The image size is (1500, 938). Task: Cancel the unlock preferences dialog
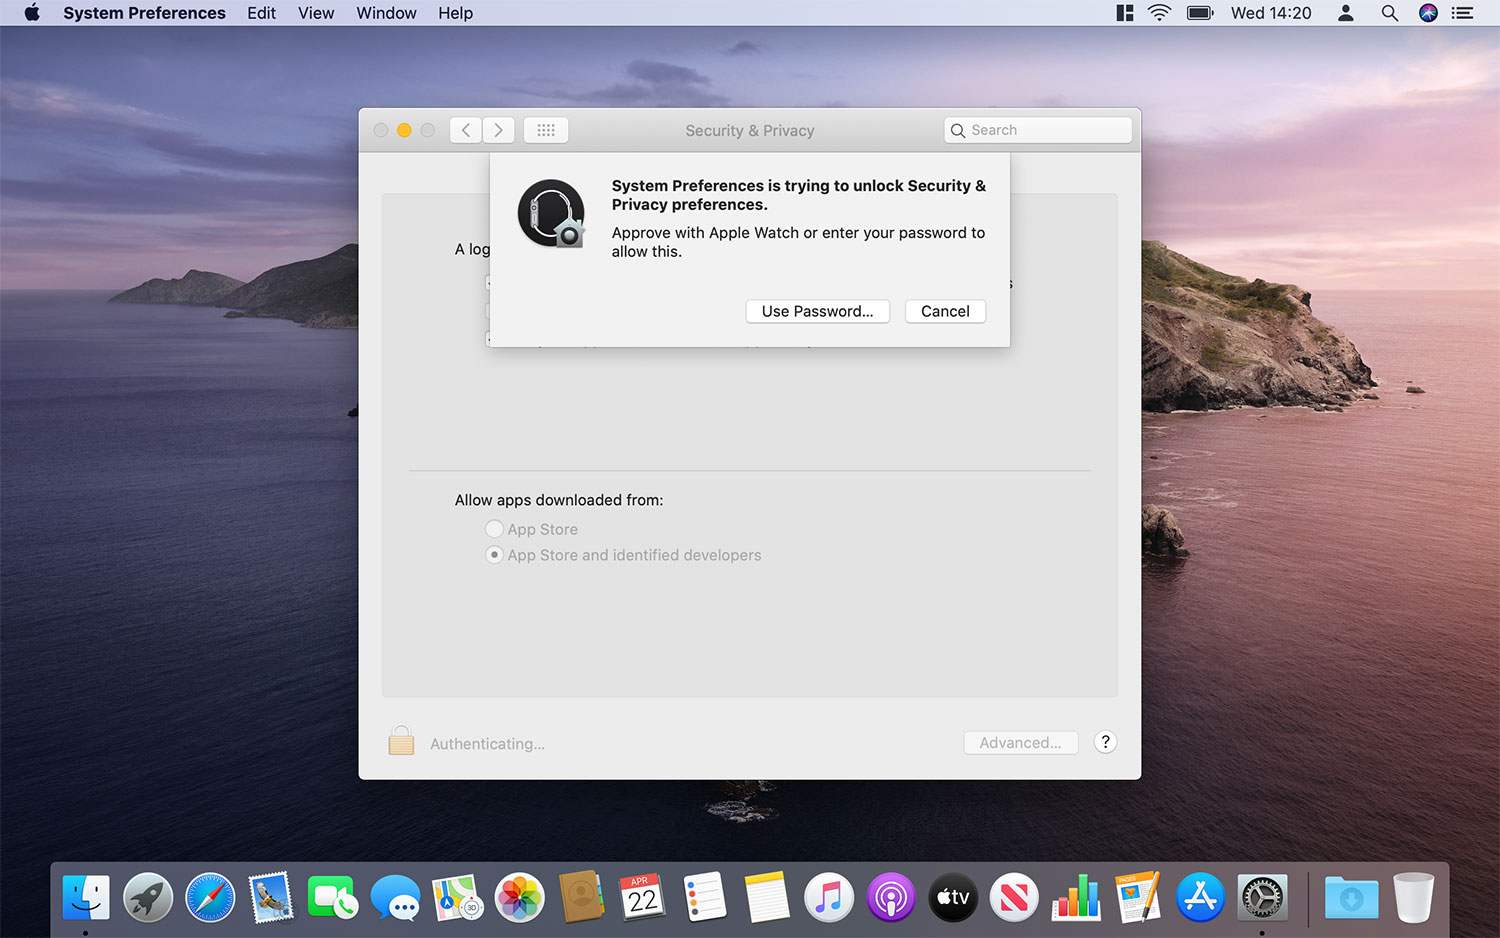[x=944, y=311]
